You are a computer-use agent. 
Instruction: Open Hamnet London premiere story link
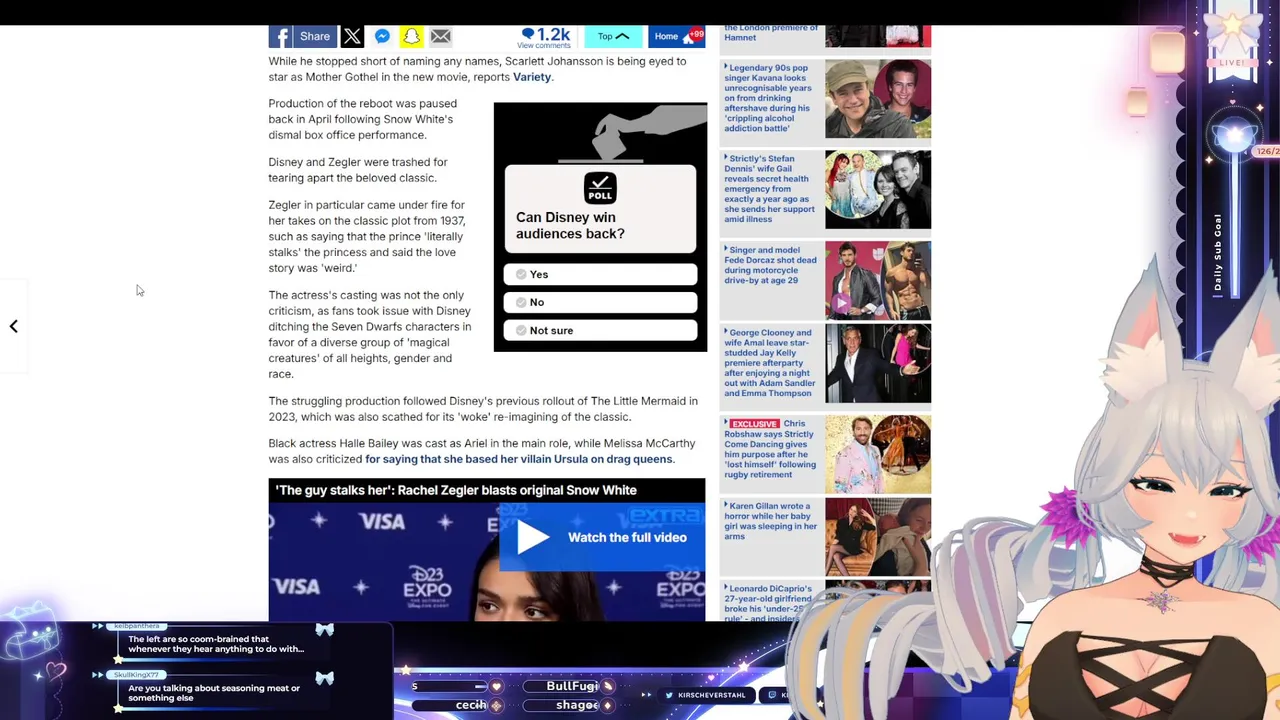coord(770,33)
